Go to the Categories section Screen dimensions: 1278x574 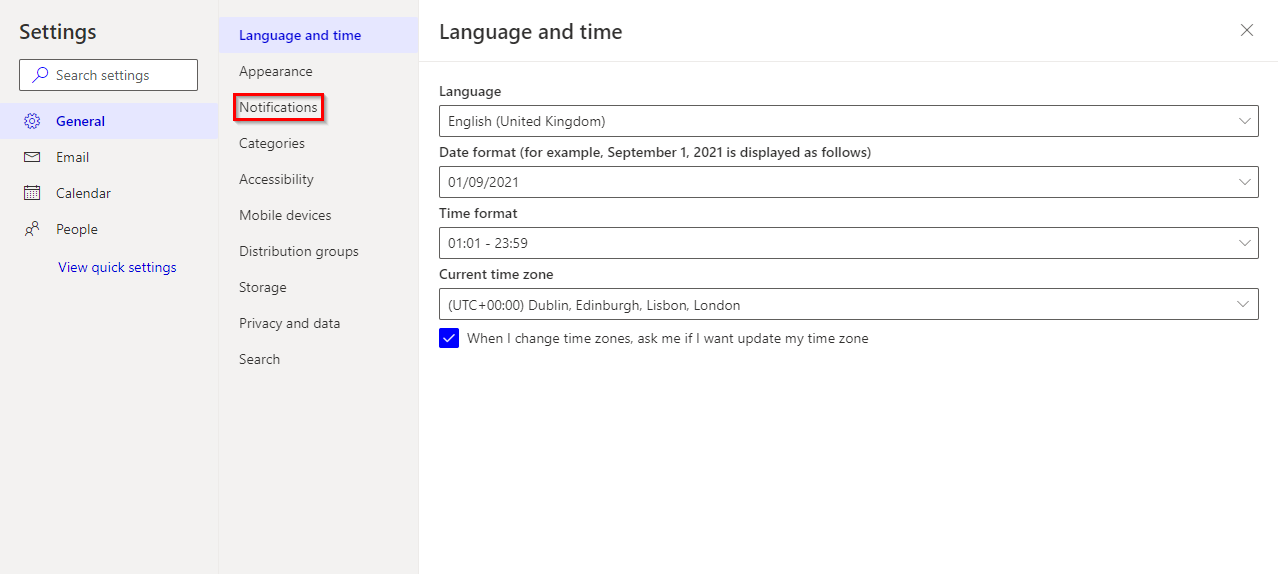click(x=272, y=143)
